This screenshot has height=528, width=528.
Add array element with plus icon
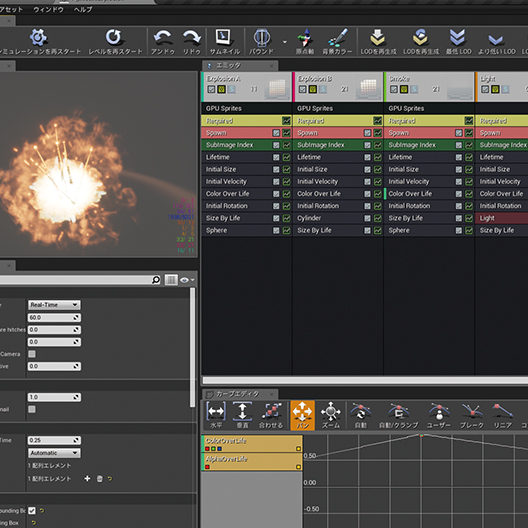[87, 478]
